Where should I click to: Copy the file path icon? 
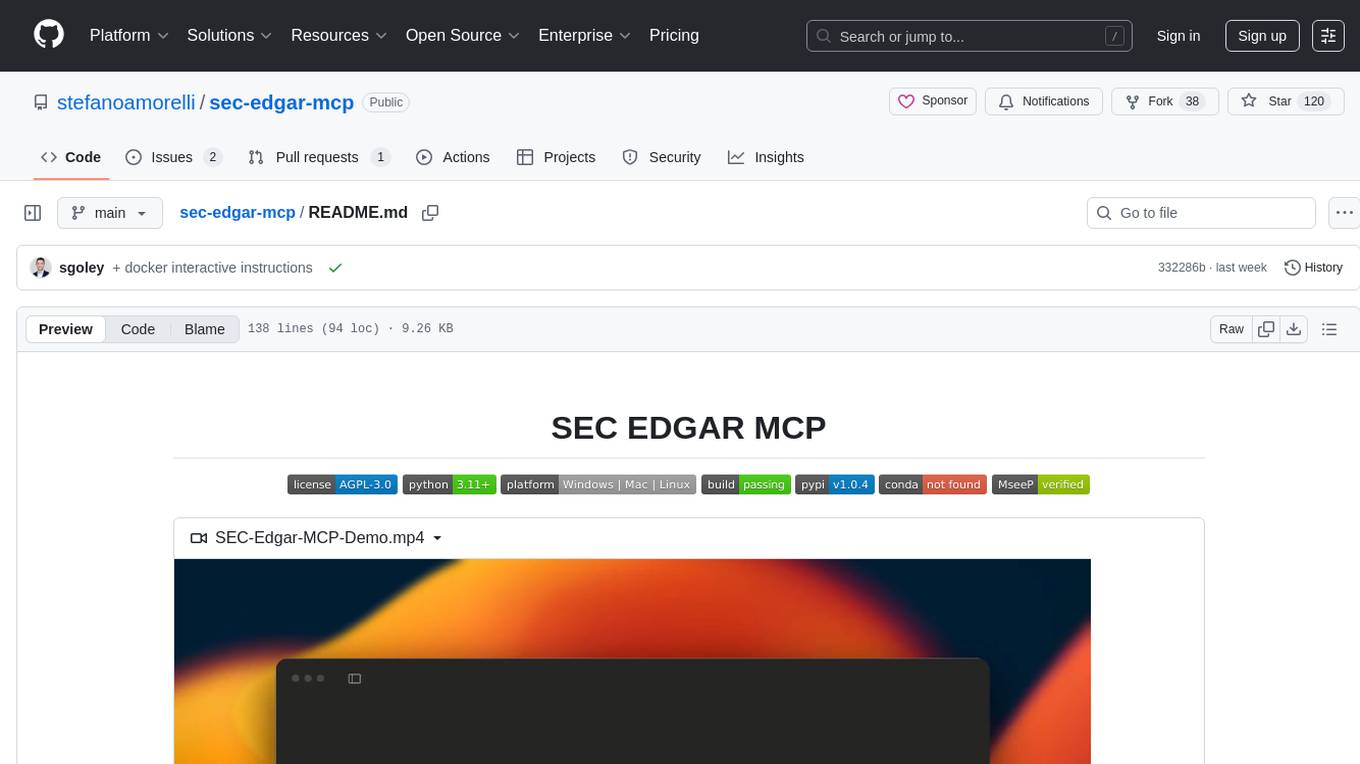tap(431, 213)
